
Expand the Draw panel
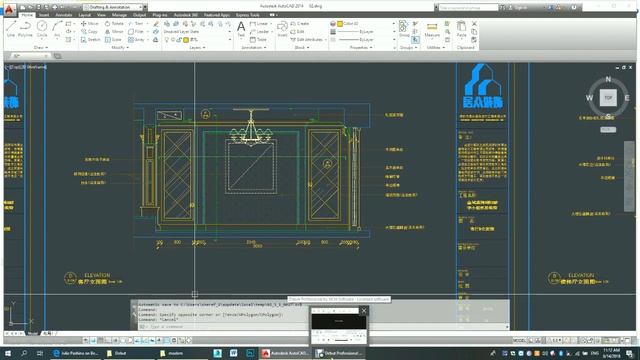tap(40, 48)
